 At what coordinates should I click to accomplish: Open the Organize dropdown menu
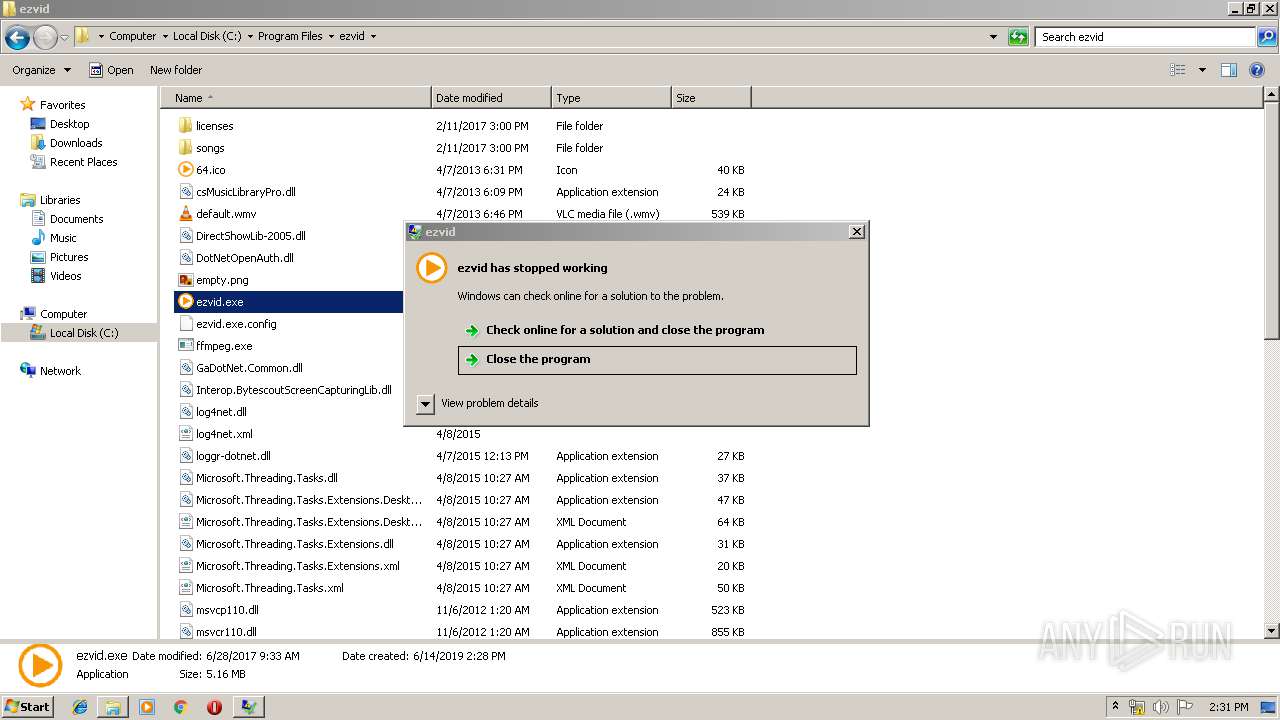click(41, 70)
